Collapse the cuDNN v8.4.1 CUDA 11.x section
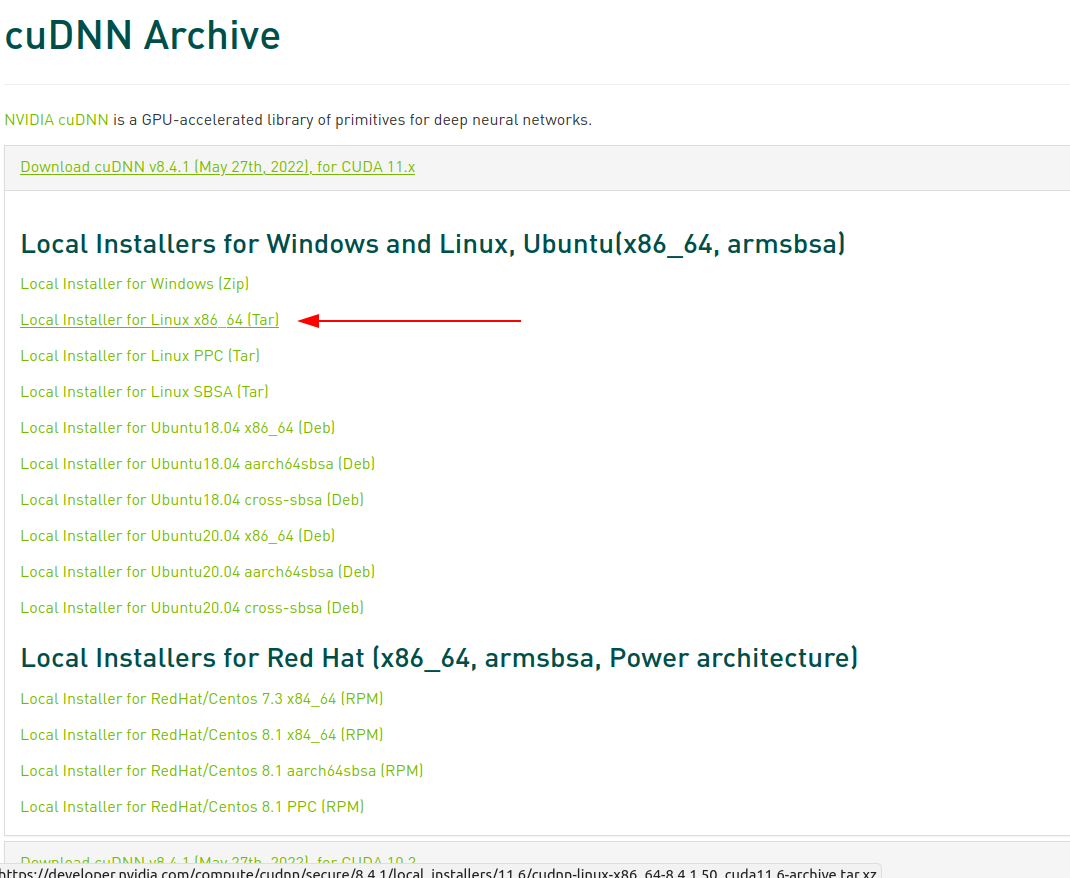1070x878 pixels. click(217, 167)
